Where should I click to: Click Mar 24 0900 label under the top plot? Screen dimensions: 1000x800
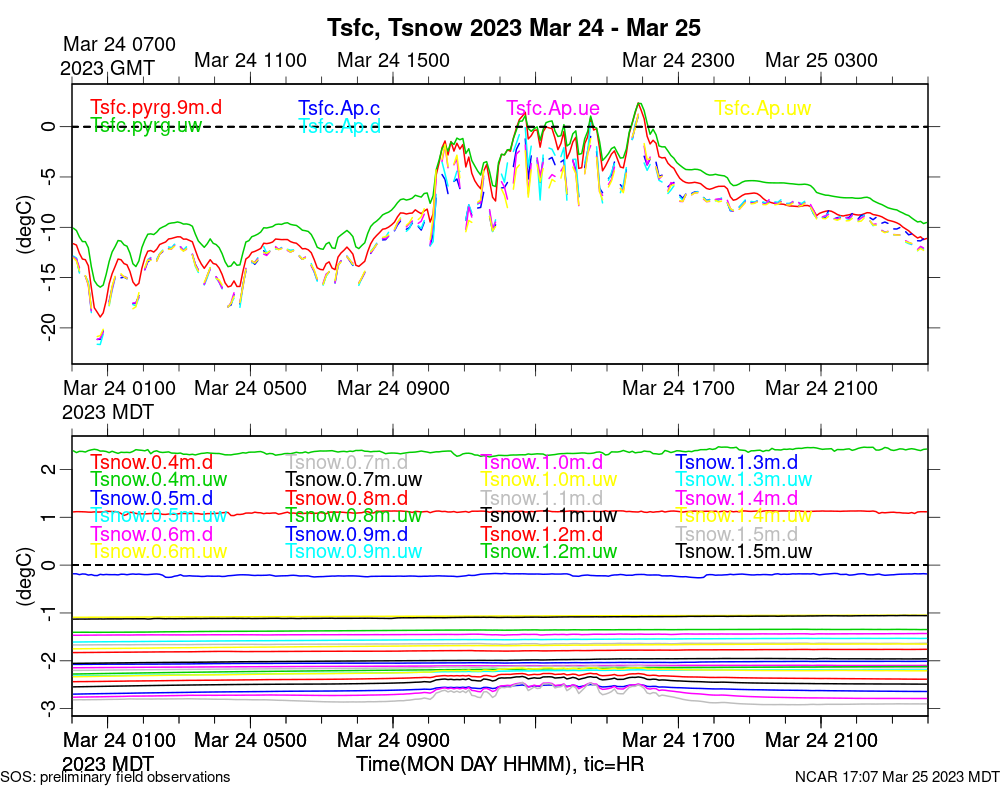[393, 388]
